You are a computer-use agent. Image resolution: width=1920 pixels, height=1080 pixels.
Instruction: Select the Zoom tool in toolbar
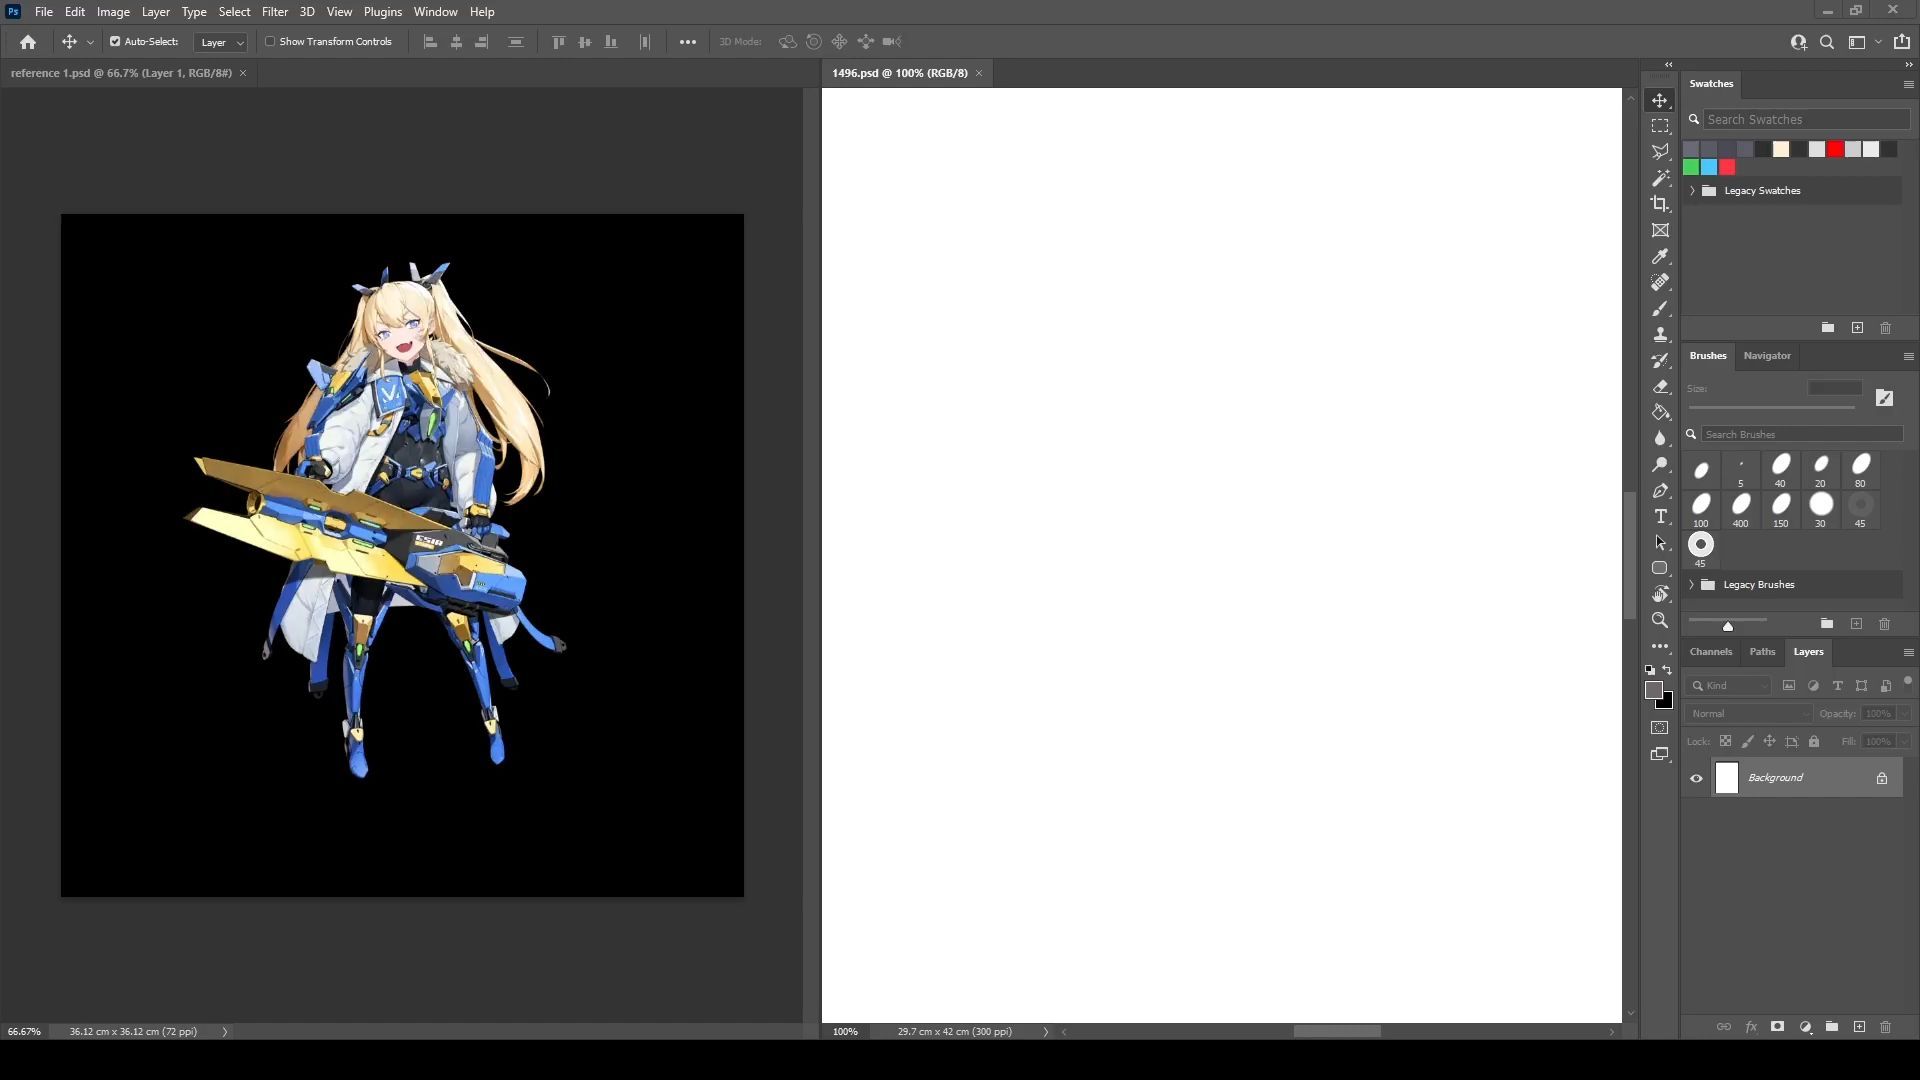point(1660,620)
